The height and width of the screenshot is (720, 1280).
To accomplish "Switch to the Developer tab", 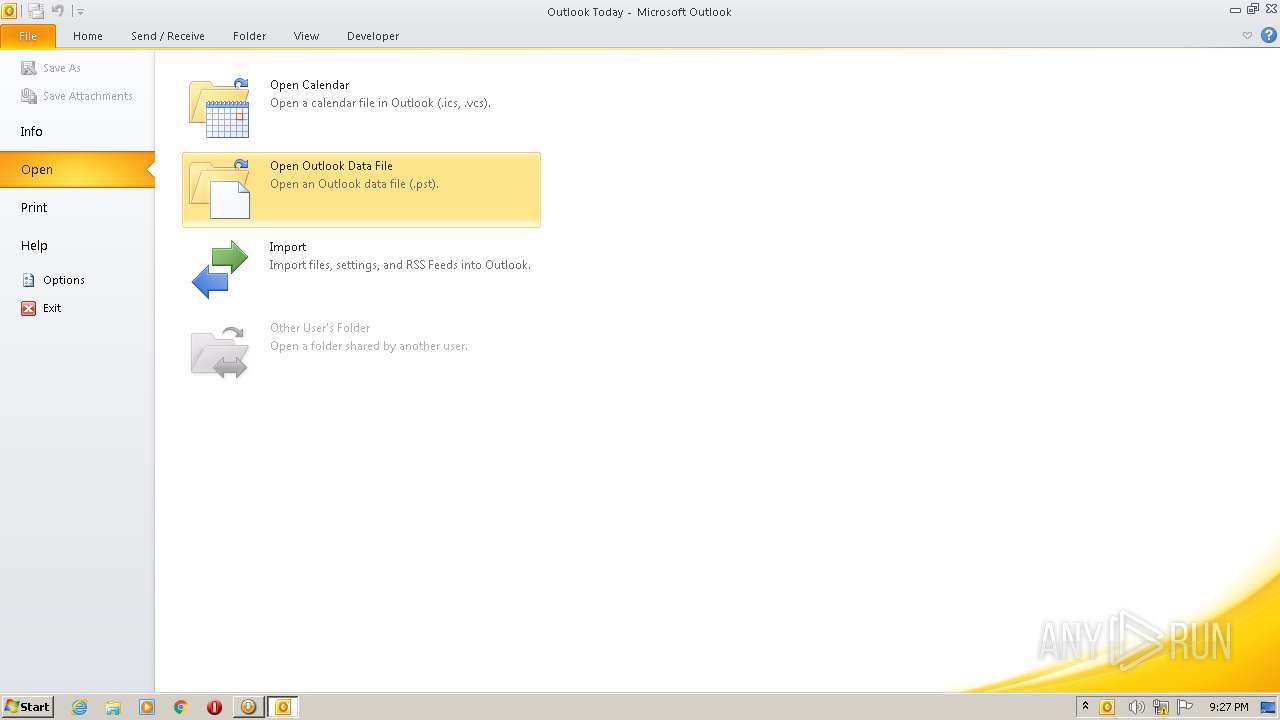I will pos(373,36).
